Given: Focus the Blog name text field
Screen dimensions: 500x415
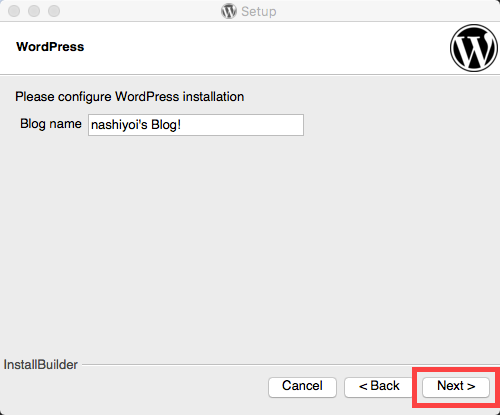Looking at the screenshot, I should pos(196,125).
